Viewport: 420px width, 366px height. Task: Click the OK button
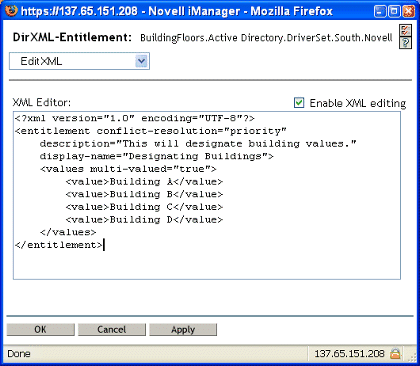(41, 330)
